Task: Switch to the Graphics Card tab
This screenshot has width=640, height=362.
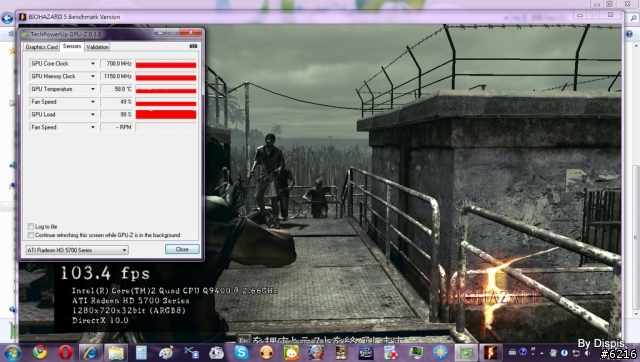Action: (x=41, y=47)
